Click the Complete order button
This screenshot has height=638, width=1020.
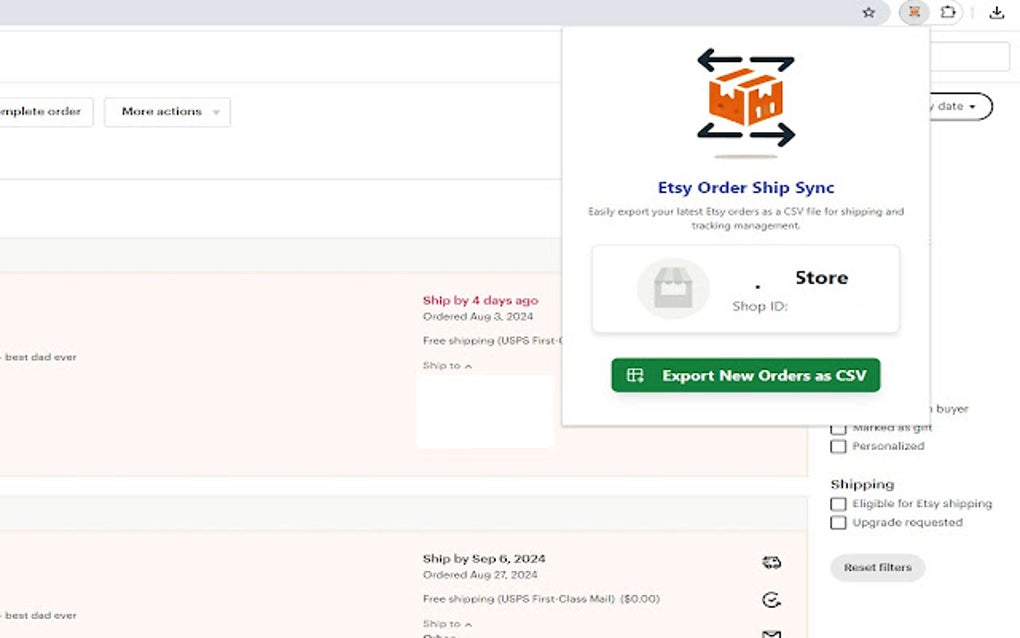click(x=40, y=111)
